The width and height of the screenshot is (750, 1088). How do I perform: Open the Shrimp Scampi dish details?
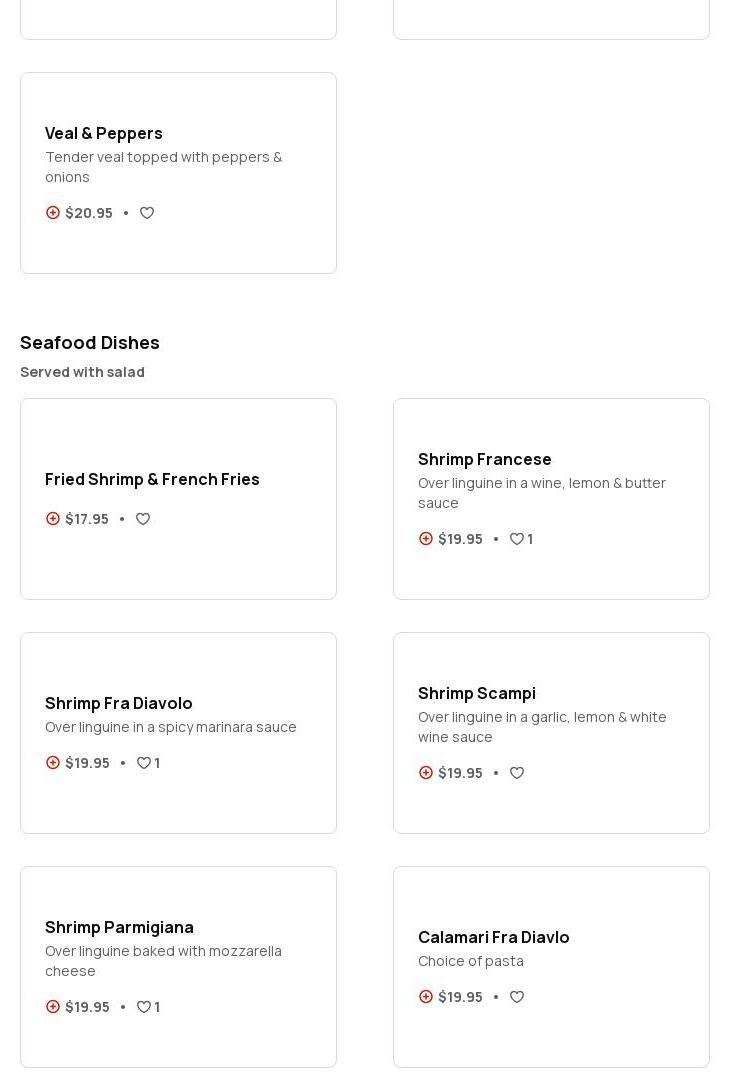click(x=476, y=693)
